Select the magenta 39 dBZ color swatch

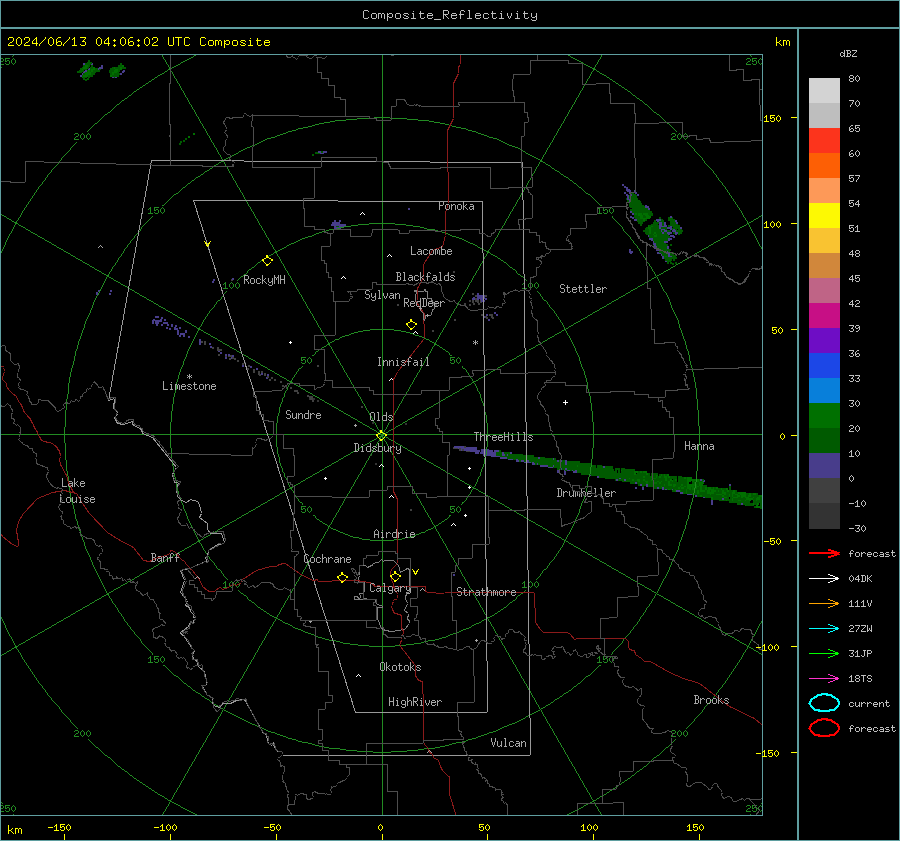pyautogui.click(x=824, y=315)
